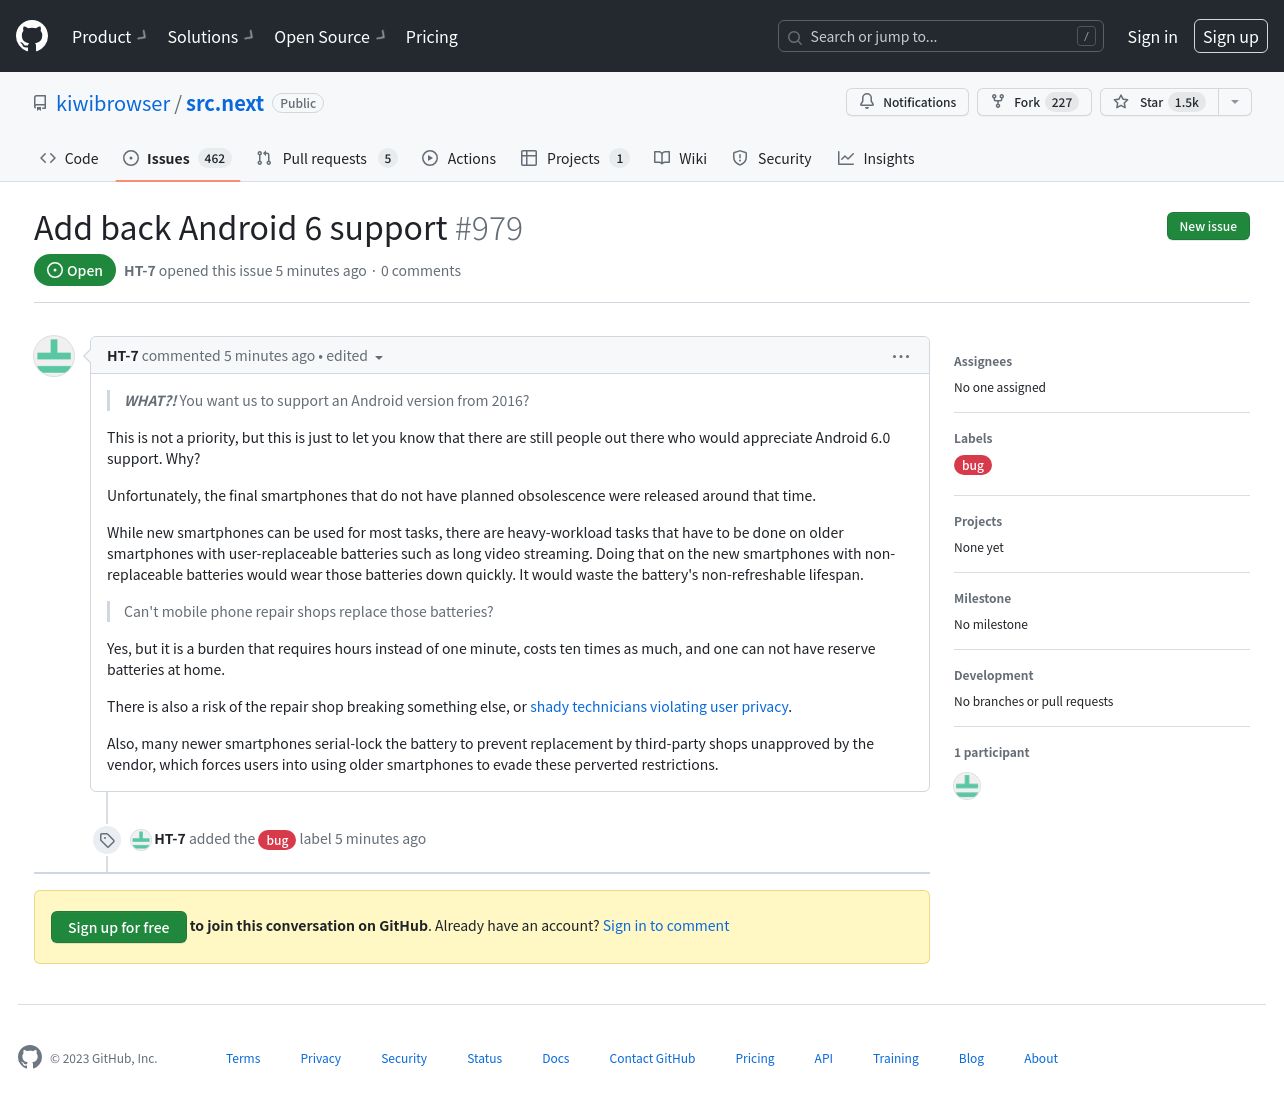
Task: Open the Training footer link
Action: pyautogui.click(x=896, y=1058)
